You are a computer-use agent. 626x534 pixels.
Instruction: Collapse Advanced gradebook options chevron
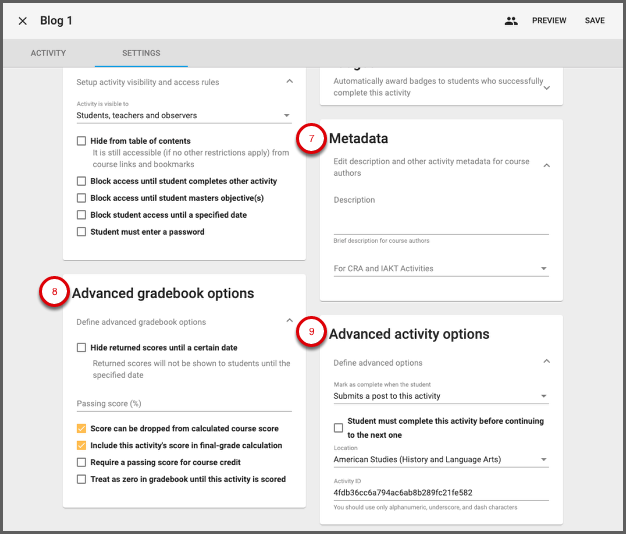click(289, 321)
